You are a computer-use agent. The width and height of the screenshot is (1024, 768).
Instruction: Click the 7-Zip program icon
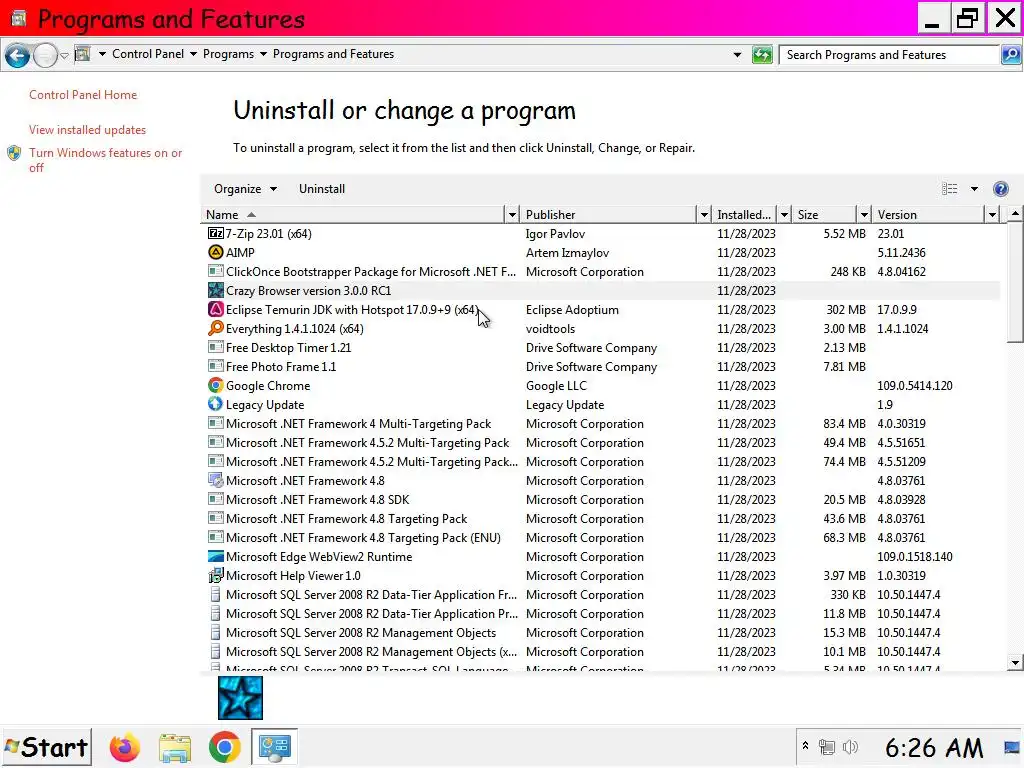pos(216,233)
